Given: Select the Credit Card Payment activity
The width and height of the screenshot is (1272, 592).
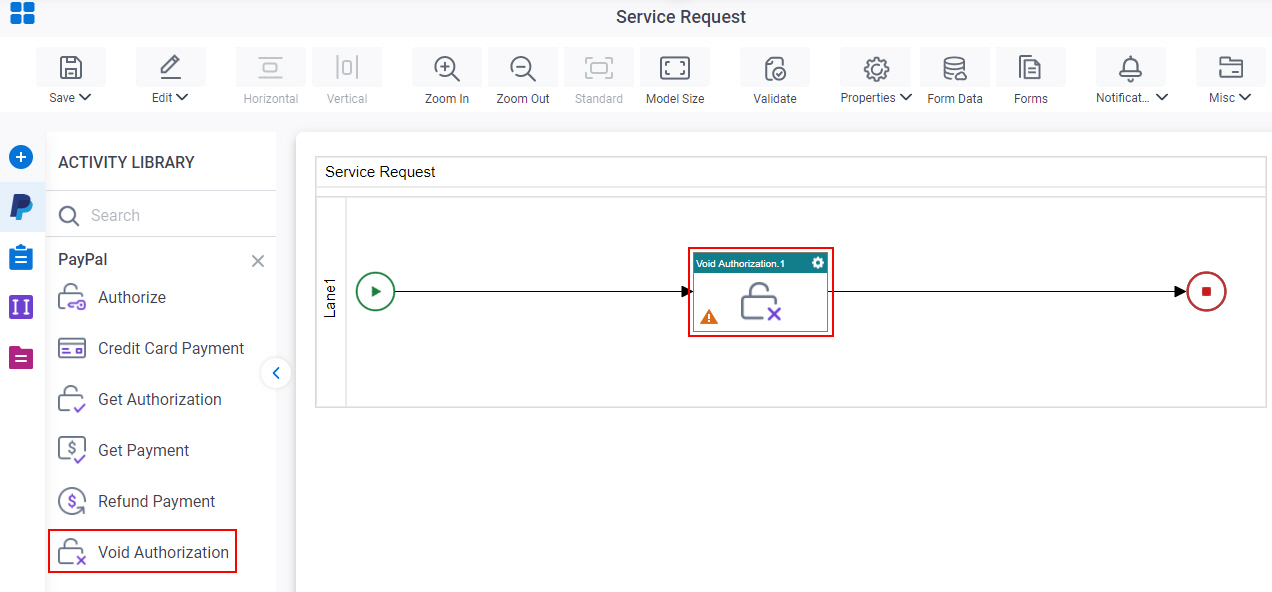Looking at the screenshot, I should [151, 349].
